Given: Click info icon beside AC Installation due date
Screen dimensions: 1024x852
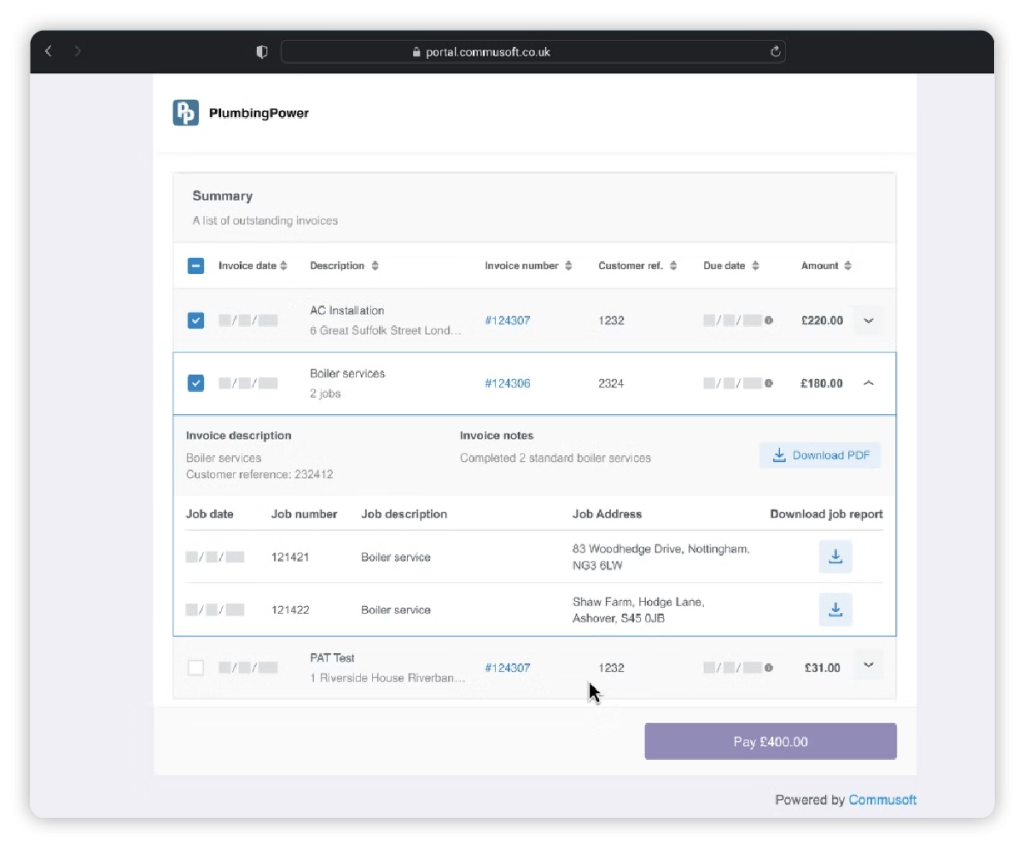Looking at the screenshot, I should pyautogui.click(x=769, y=321).
